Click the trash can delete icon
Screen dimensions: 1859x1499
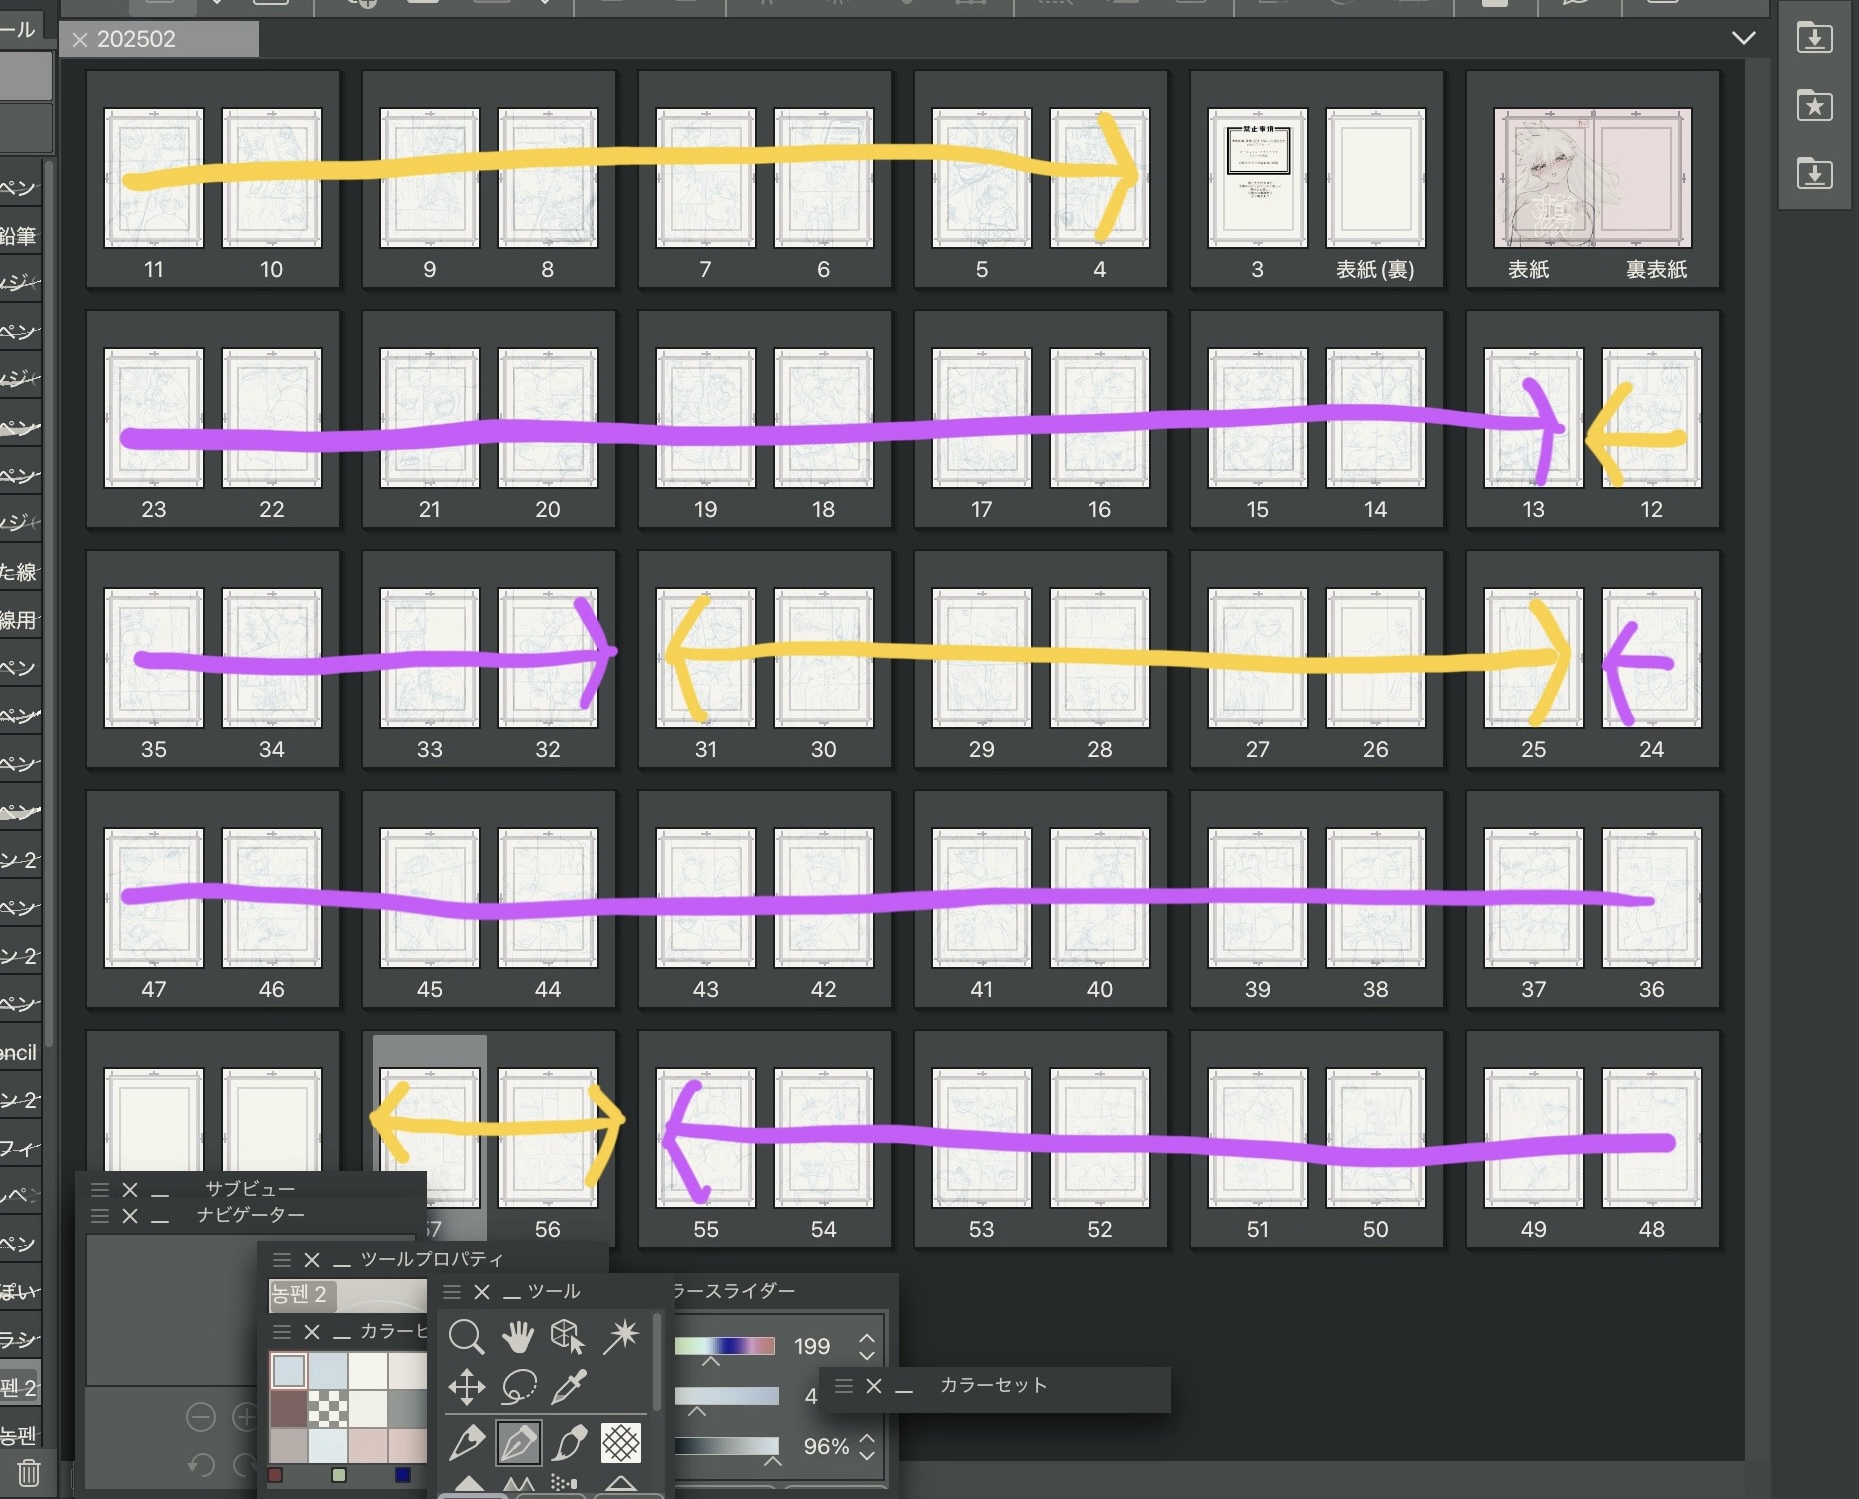[x=29, y=1472]
